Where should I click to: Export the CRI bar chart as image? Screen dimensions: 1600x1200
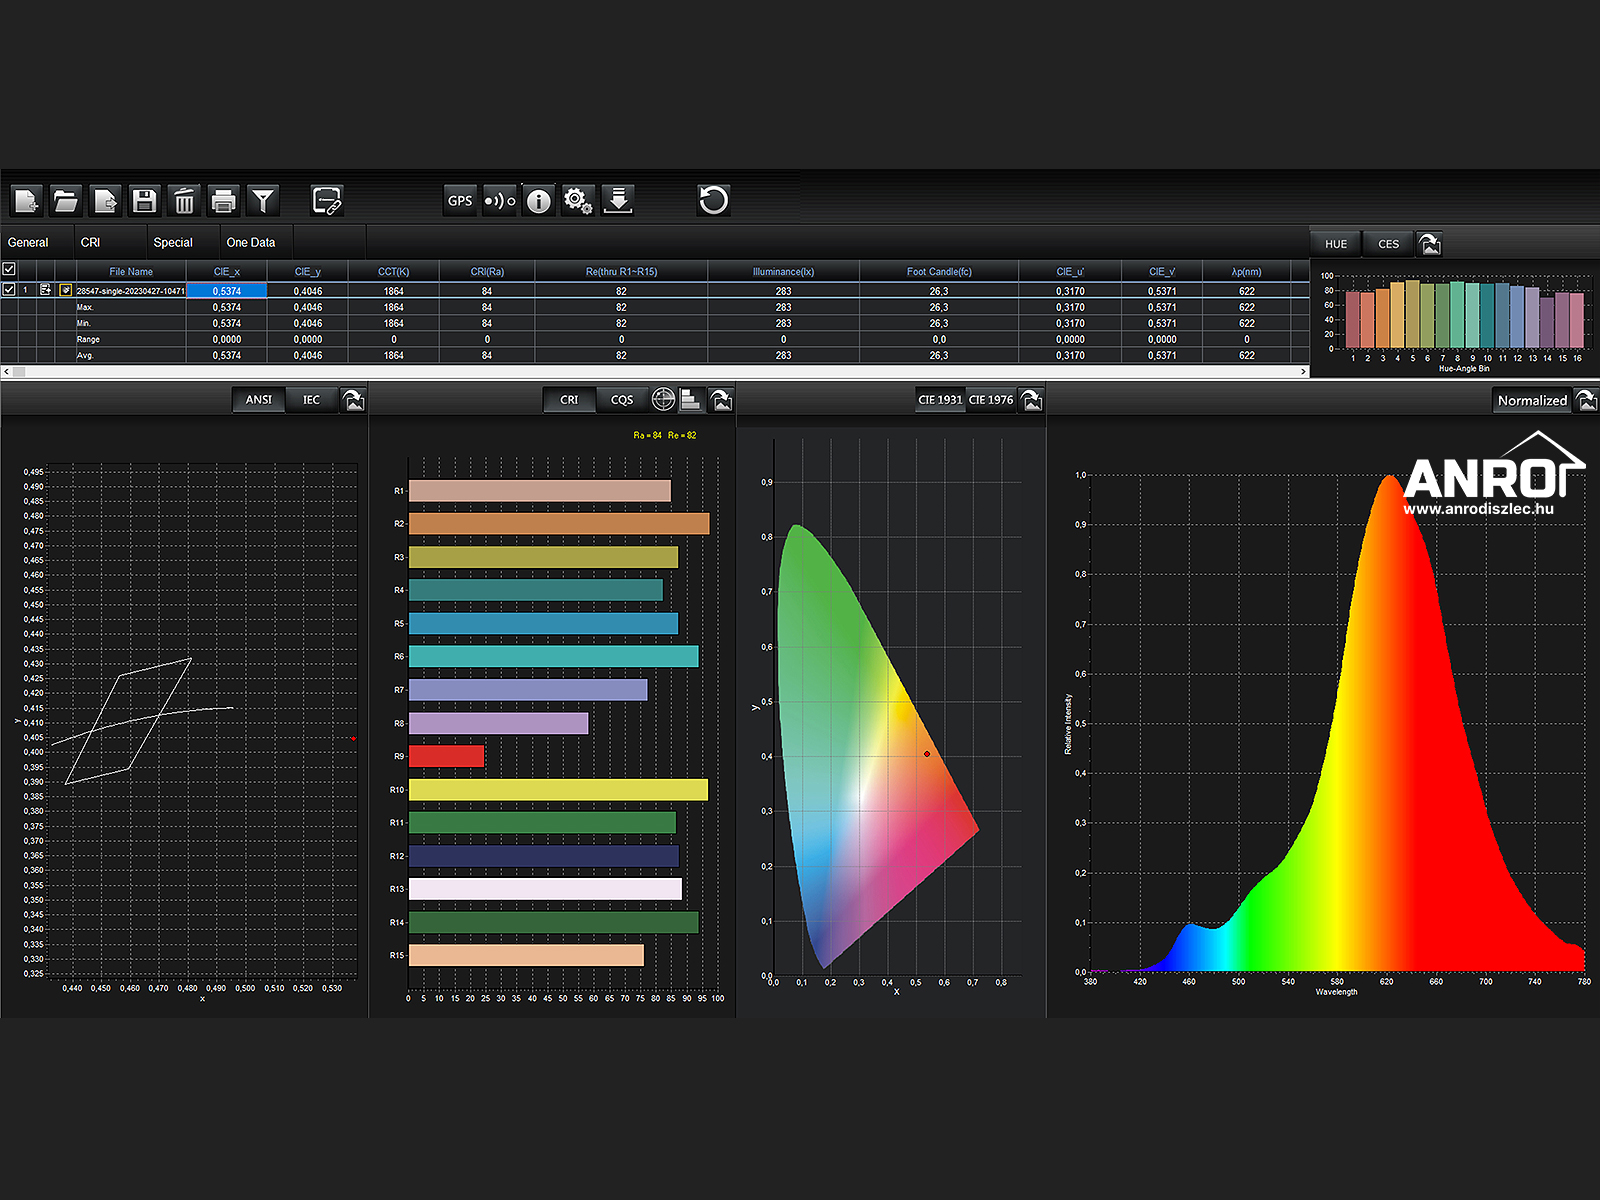click(721, 400)
